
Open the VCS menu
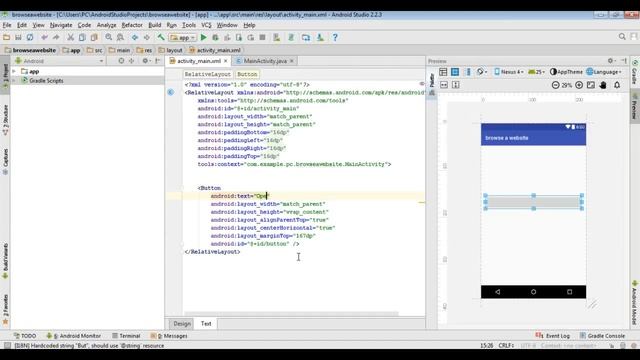(x=206, y=25)
